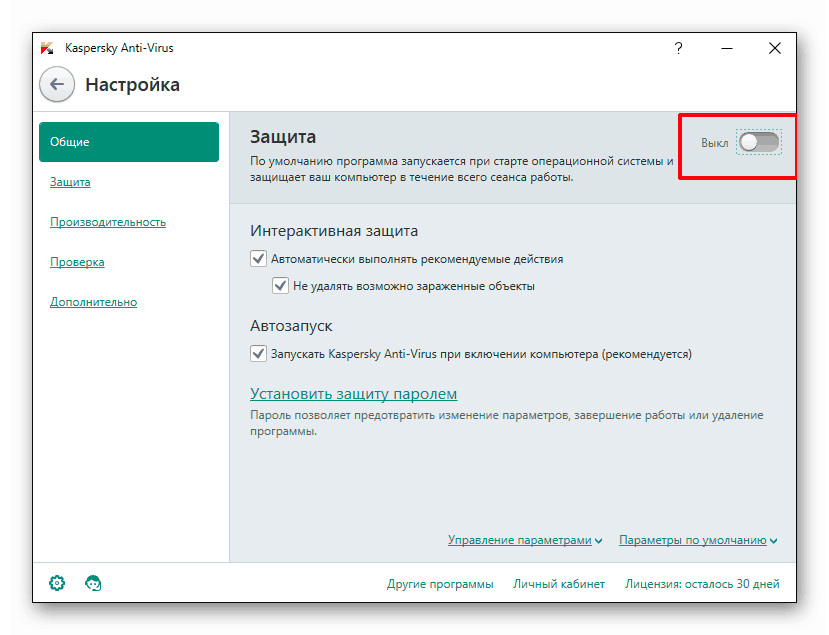Image resolution: width=829 pixels, height=635 pixels.
Task: Uncheck Автоматически выполнять рекомендуемые действия
Action: point(258,259)
